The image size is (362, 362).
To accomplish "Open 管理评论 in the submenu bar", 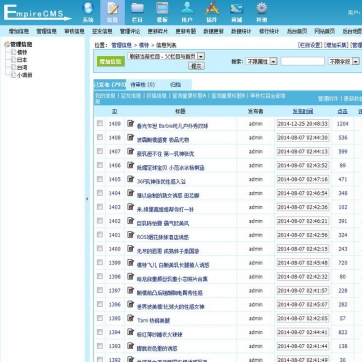I will tap(130, 31).
